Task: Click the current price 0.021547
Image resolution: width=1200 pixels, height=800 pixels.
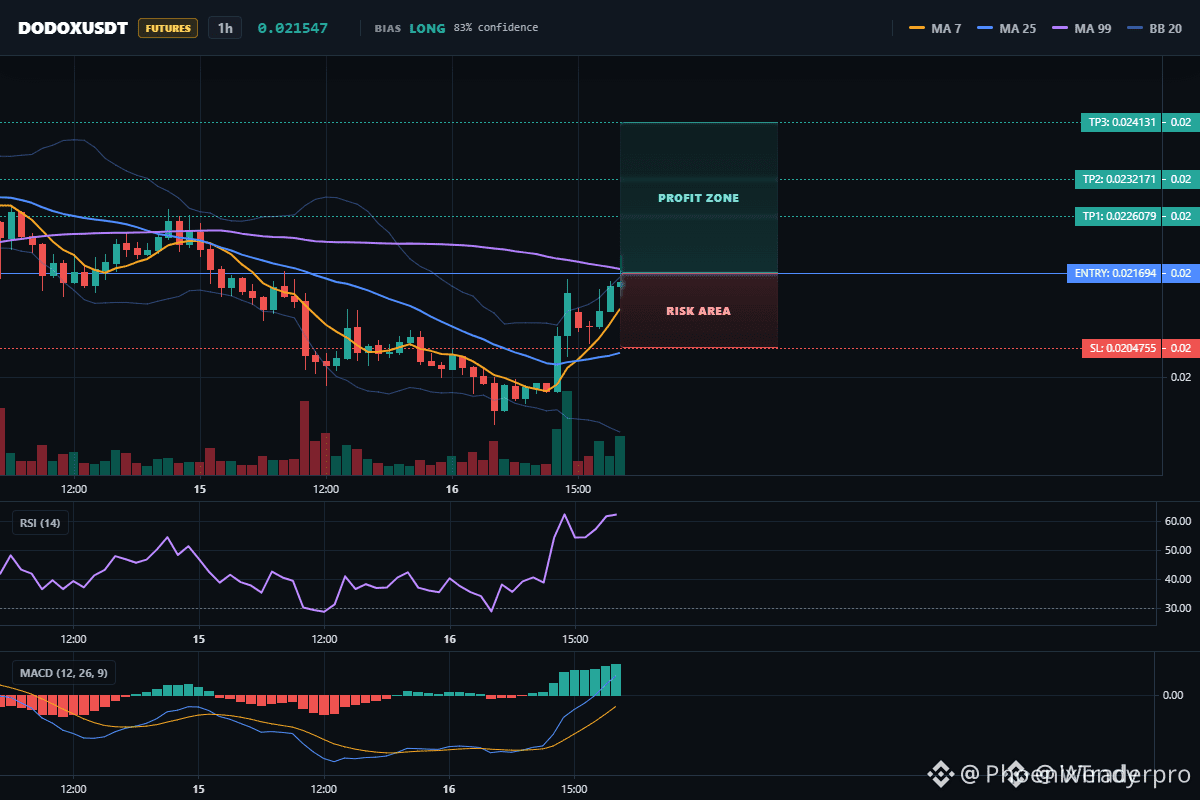Action: 293,28
